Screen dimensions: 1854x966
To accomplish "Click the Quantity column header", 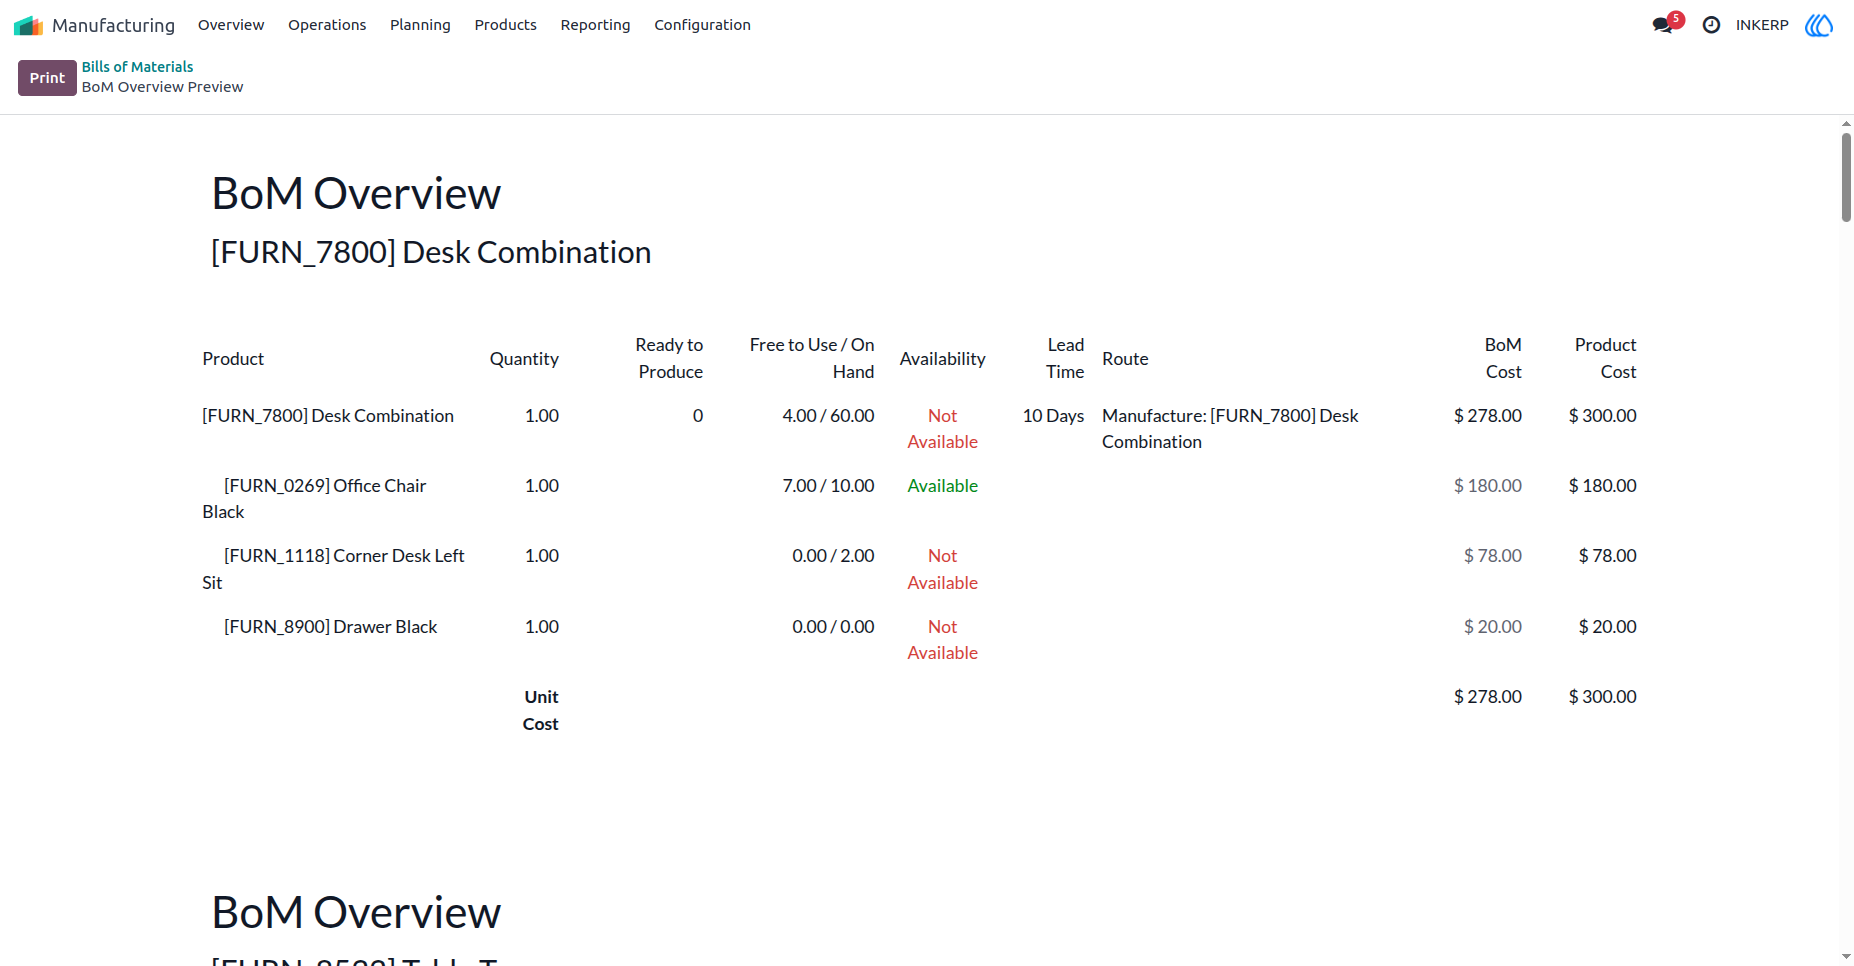I will click(x=524, y=359).
